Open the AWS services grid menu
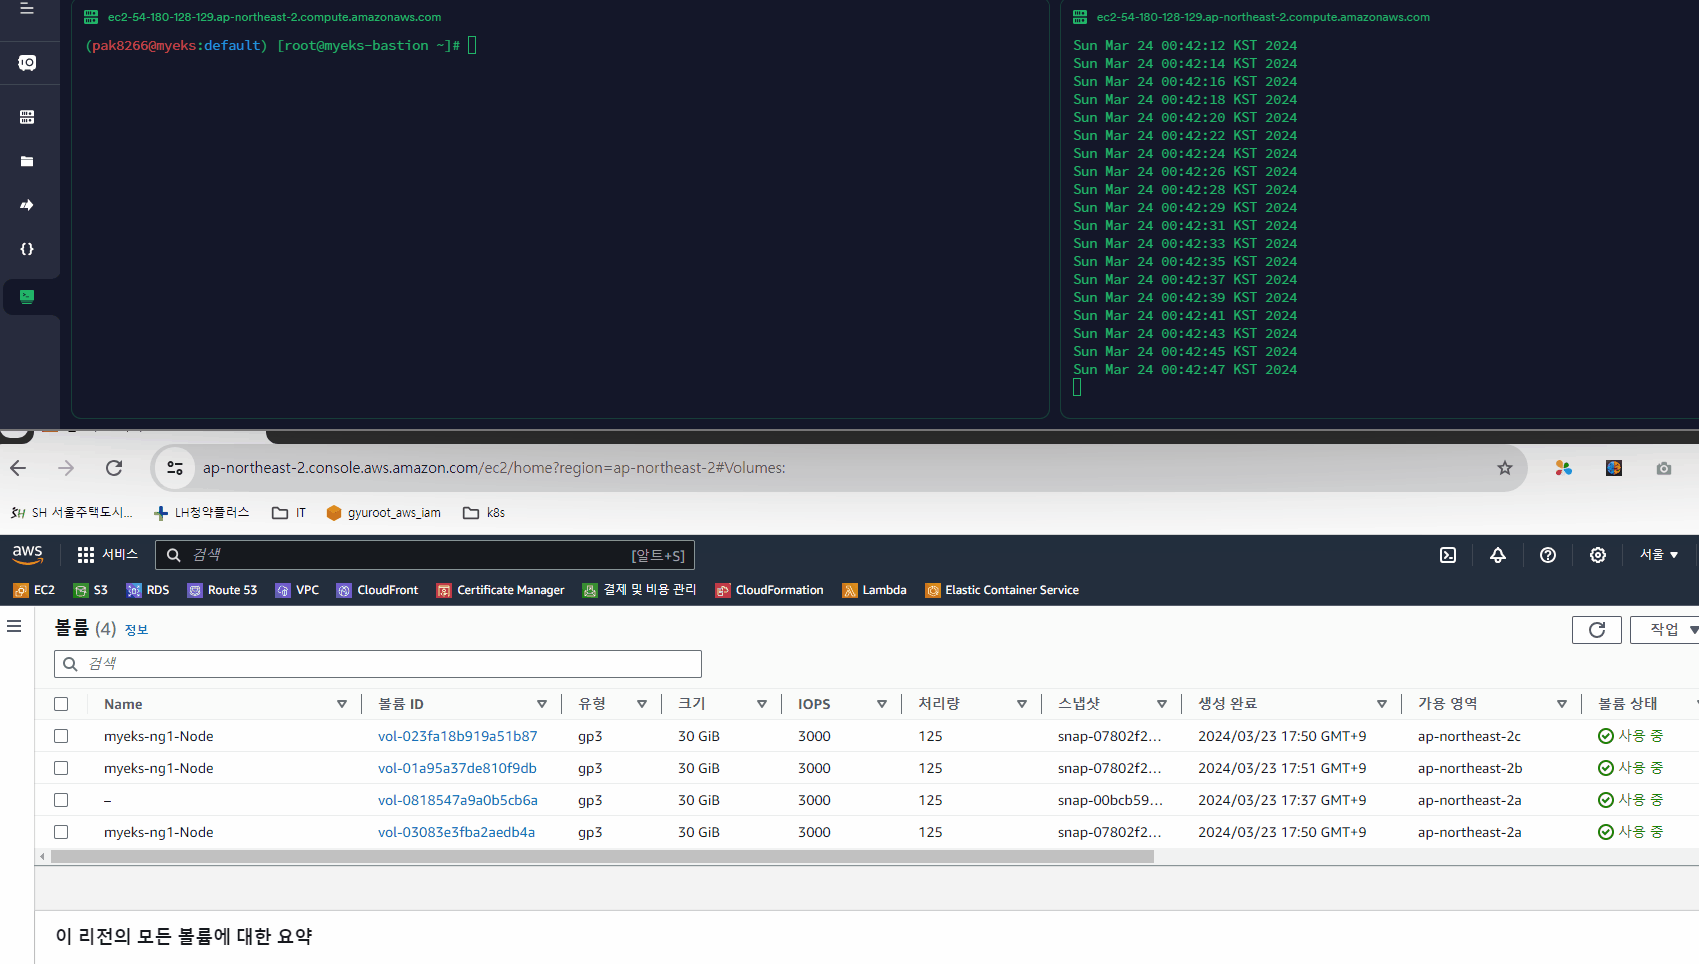Viewport: 1699px width, 964px height. pos(86,554)
